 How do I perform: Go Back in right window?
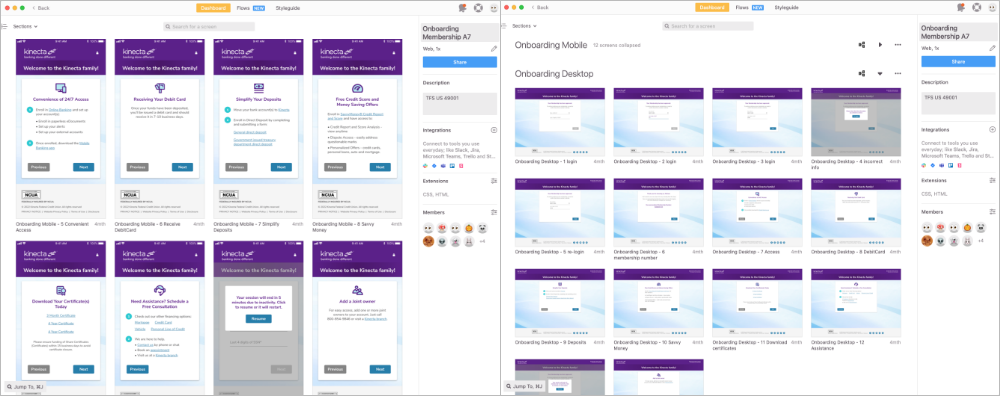click(540, 8)
